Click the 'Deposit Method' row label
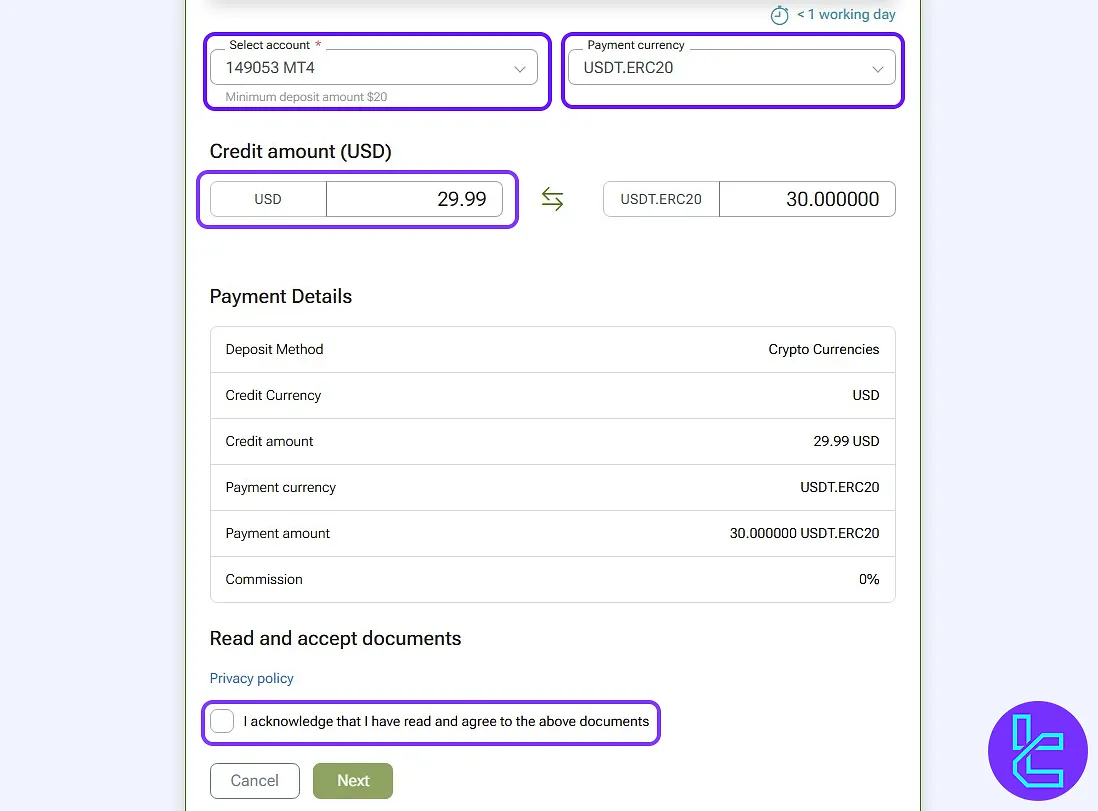Viewport: 1098px width, 811px height. pos(274,349)
